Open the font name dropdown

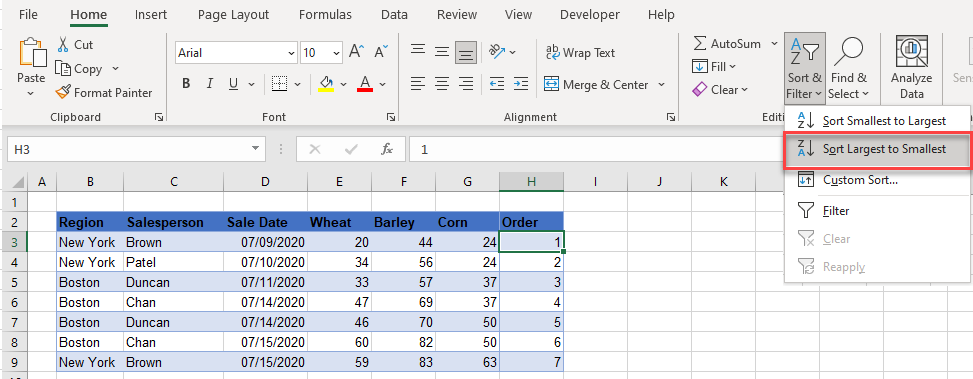292,53
